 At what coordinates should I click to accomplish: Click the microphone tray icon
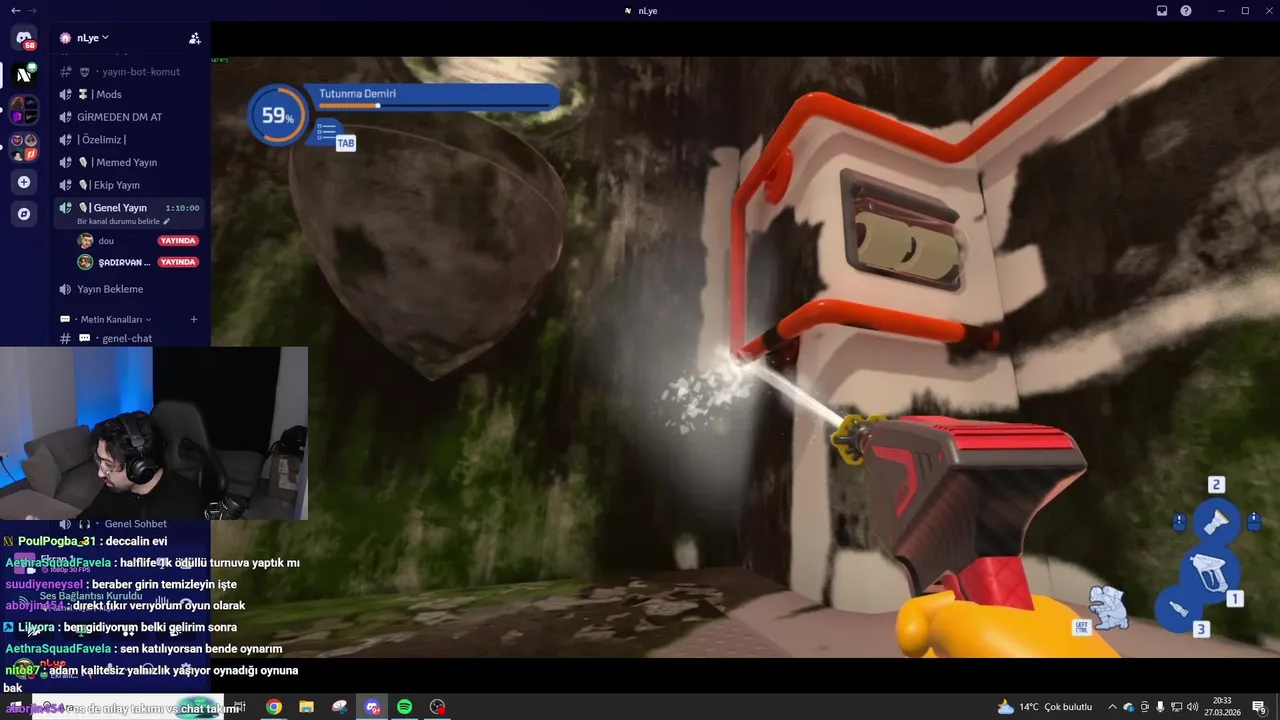coord(1160,707)
